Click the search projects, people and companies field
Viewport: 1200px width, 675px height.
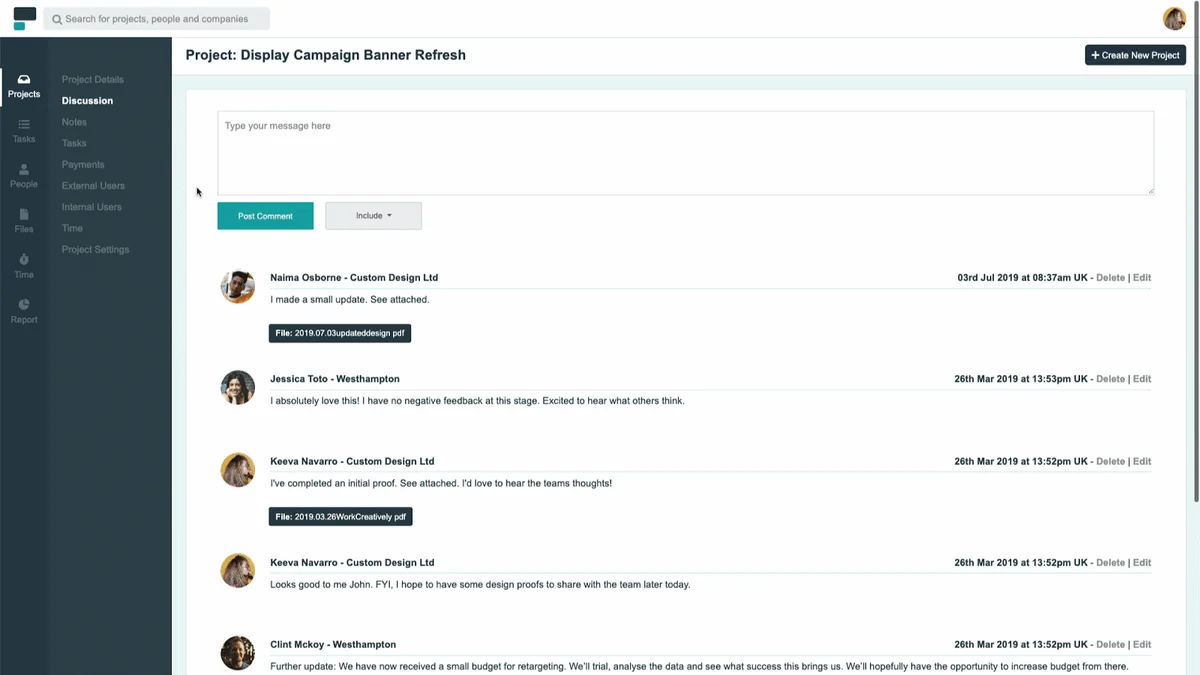[157, 19]
